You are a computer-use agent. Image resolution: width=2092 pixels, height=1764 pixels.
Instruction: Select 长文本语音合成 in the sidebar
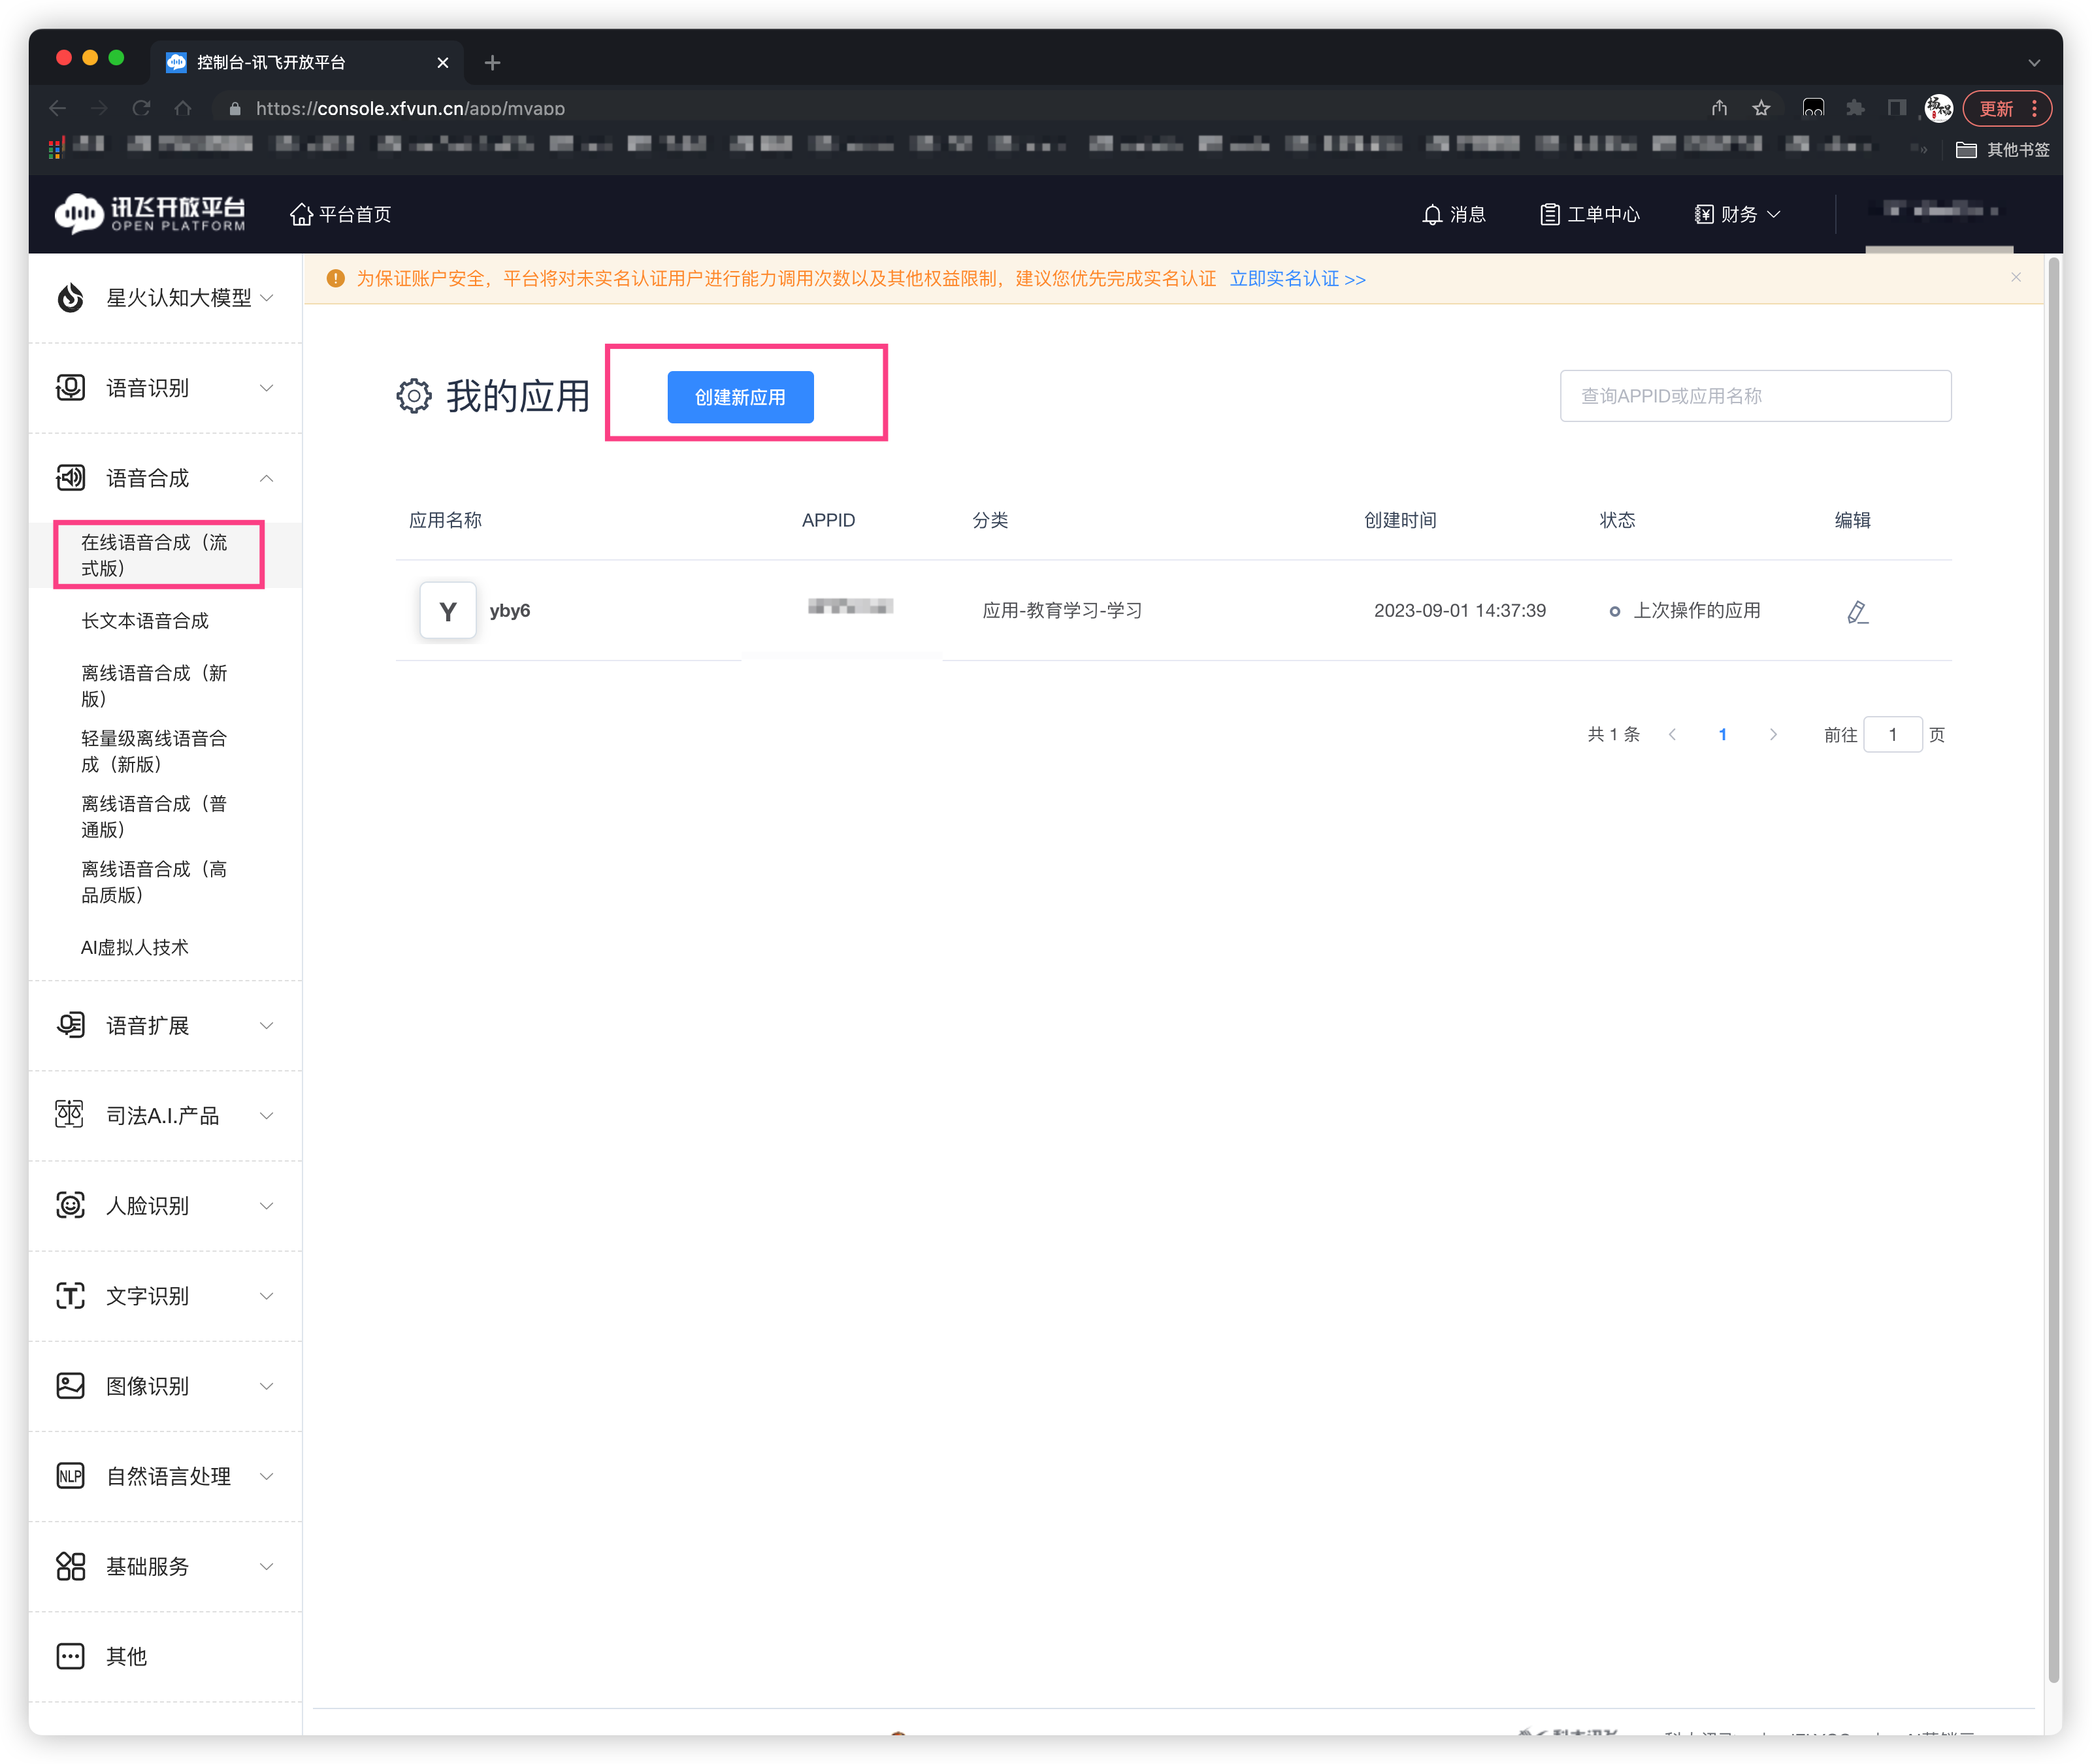click(145, 621)
